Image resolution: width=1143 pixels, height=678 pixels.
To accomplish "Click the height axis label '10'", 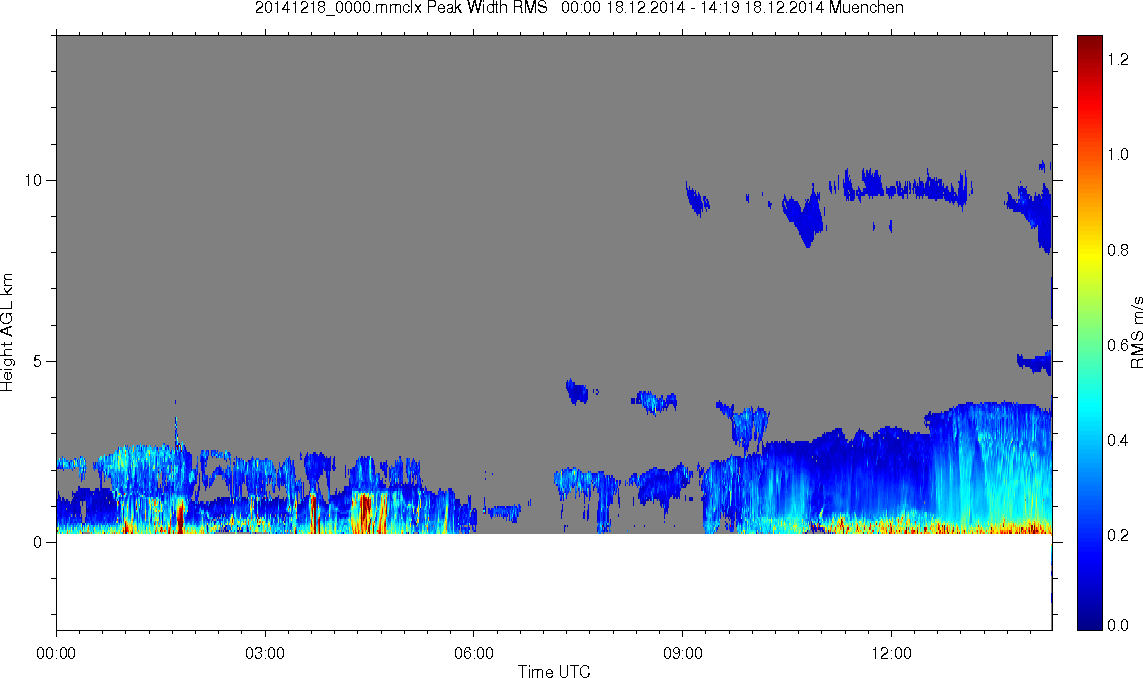I will pos(33,180).
